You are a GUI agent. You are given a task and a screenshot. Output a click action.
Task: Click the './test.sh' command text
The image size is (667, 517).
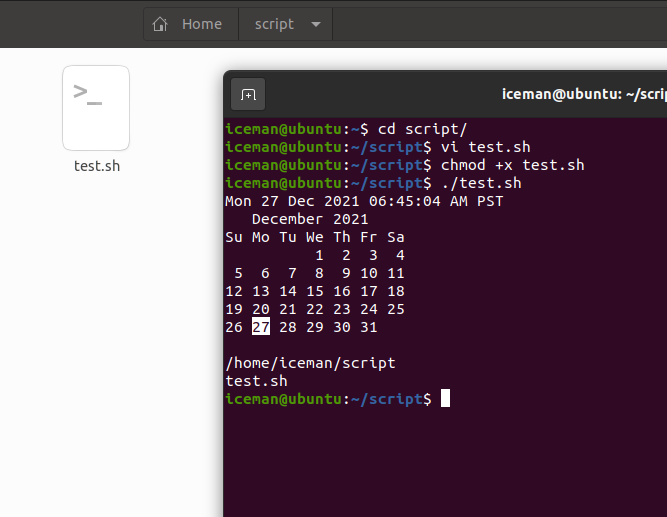coord(481,183)
